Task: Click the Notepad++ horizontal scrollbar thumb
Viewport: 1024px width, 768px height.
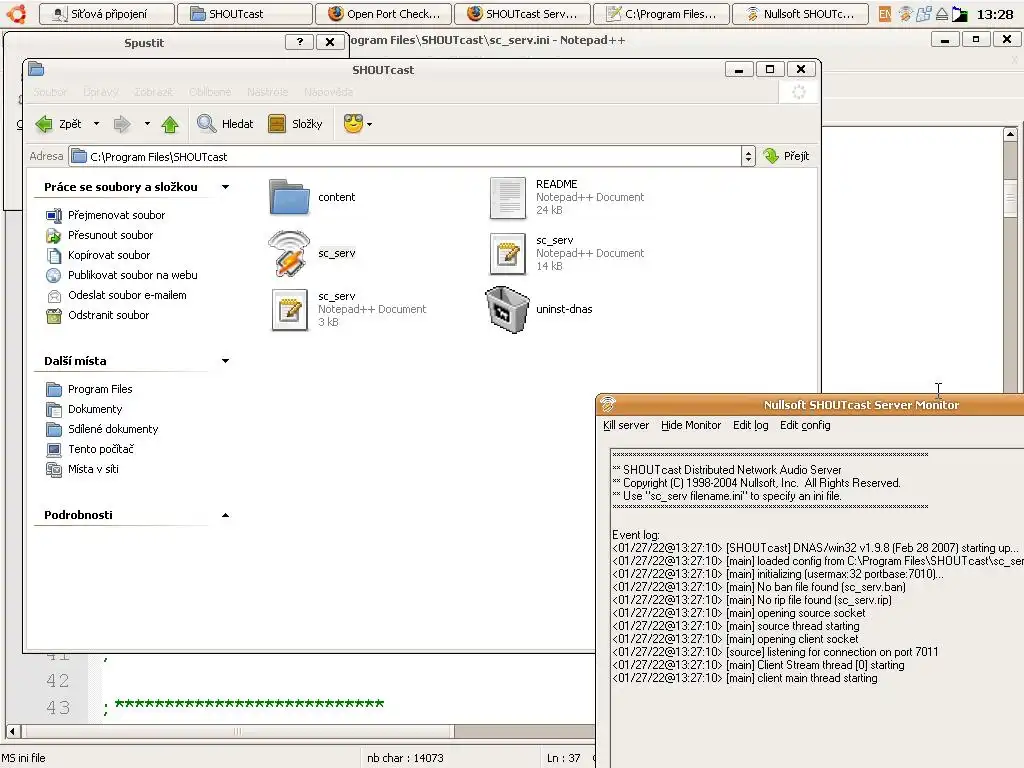Action: (x=238, y=731)
